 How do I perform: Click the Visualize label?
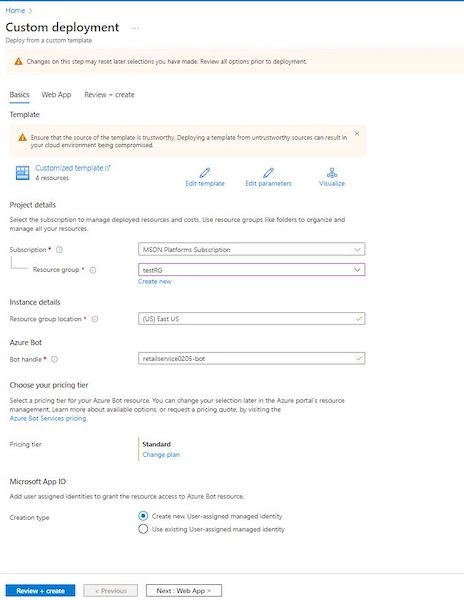click(332, 184)
